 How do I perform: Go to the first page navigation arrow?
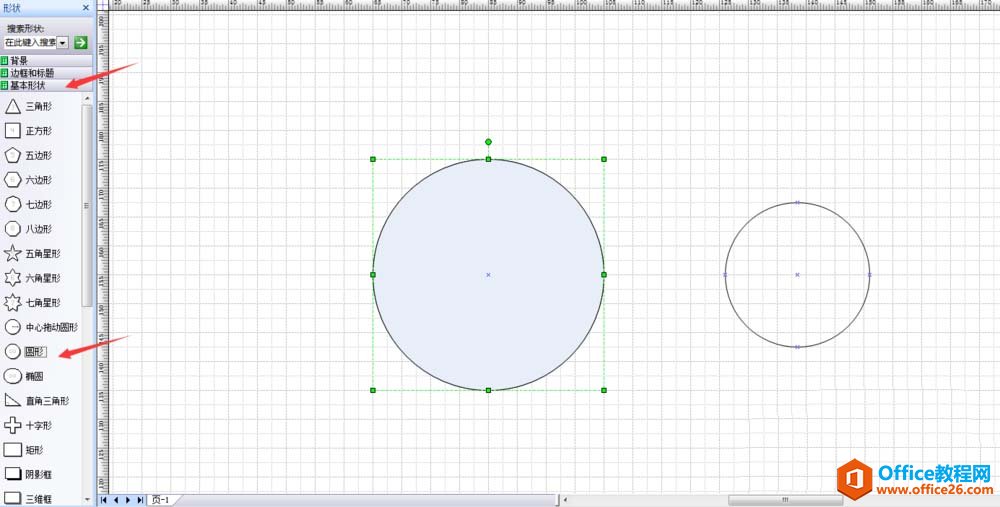[x=104, y=501]
